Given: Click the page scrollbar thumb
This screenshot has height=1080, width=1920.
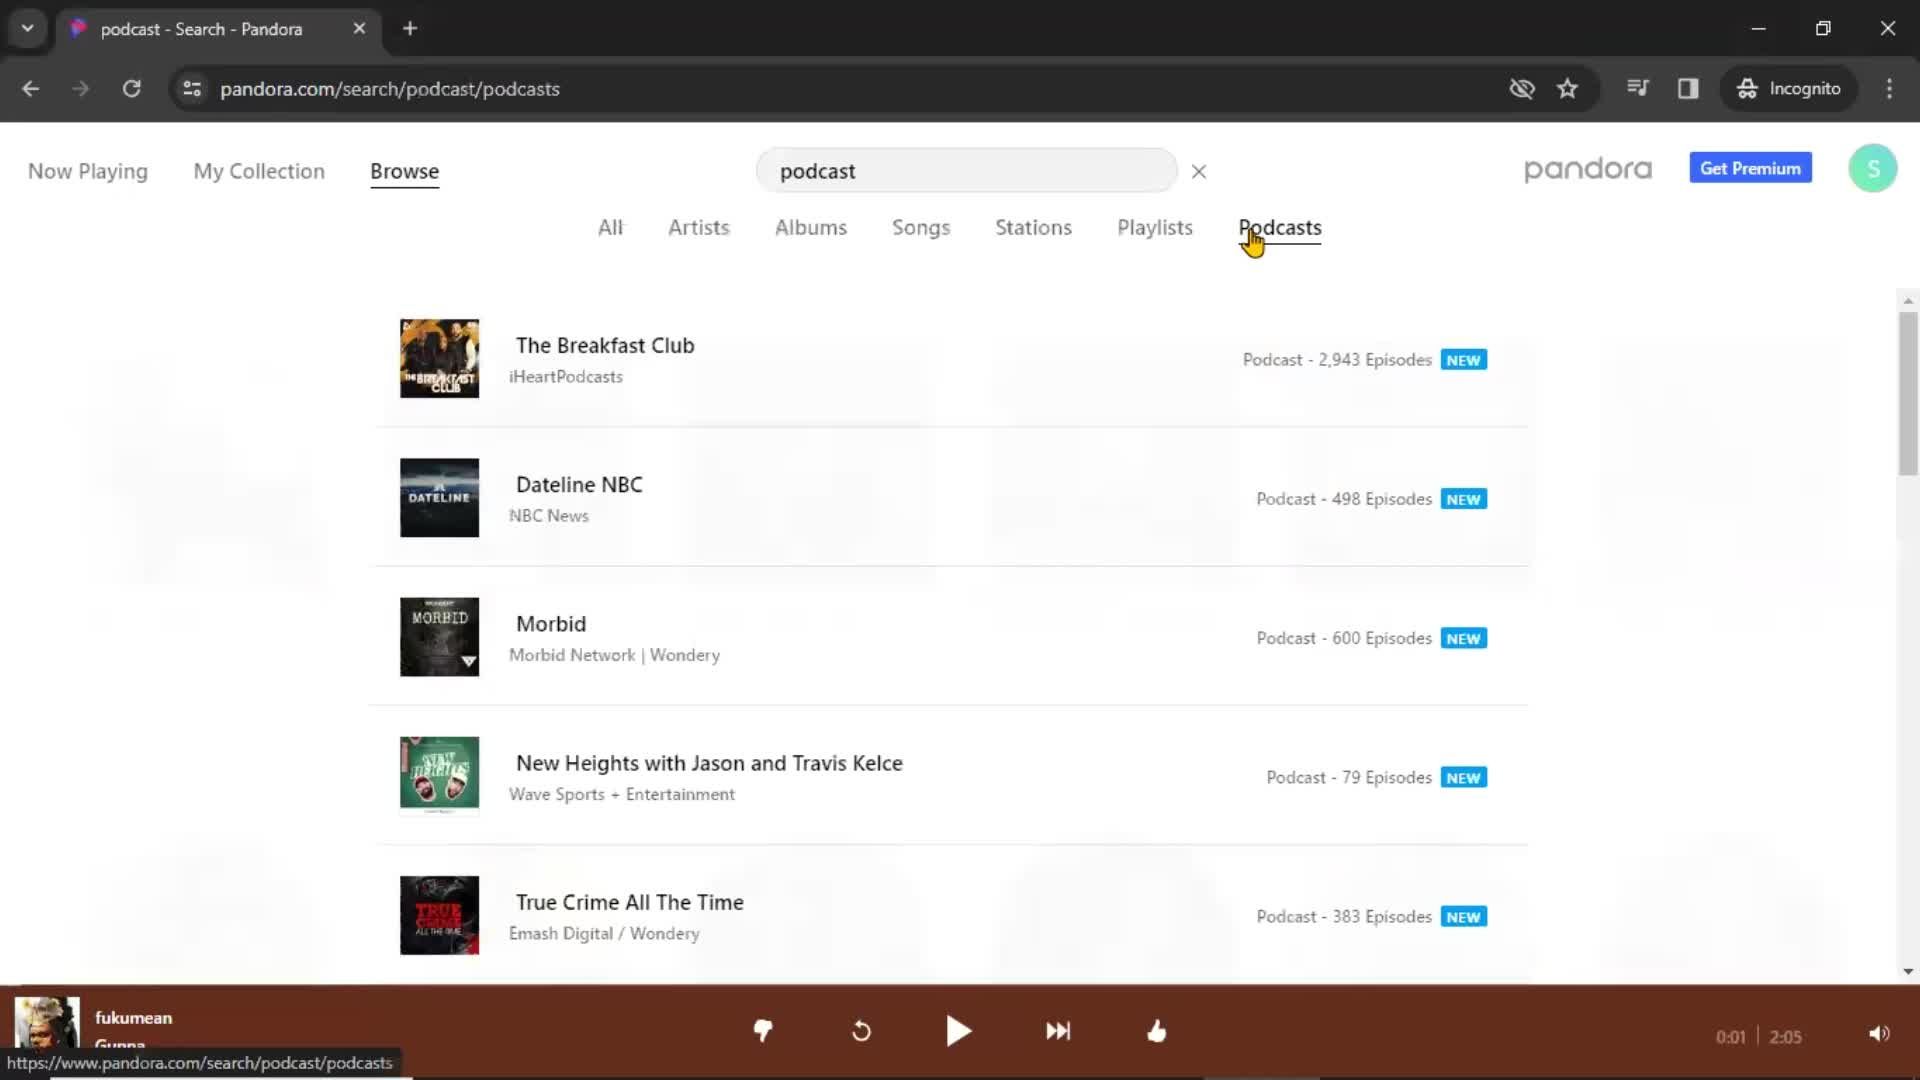Looking at the screenshot, I should click(x=1908, y=394).
